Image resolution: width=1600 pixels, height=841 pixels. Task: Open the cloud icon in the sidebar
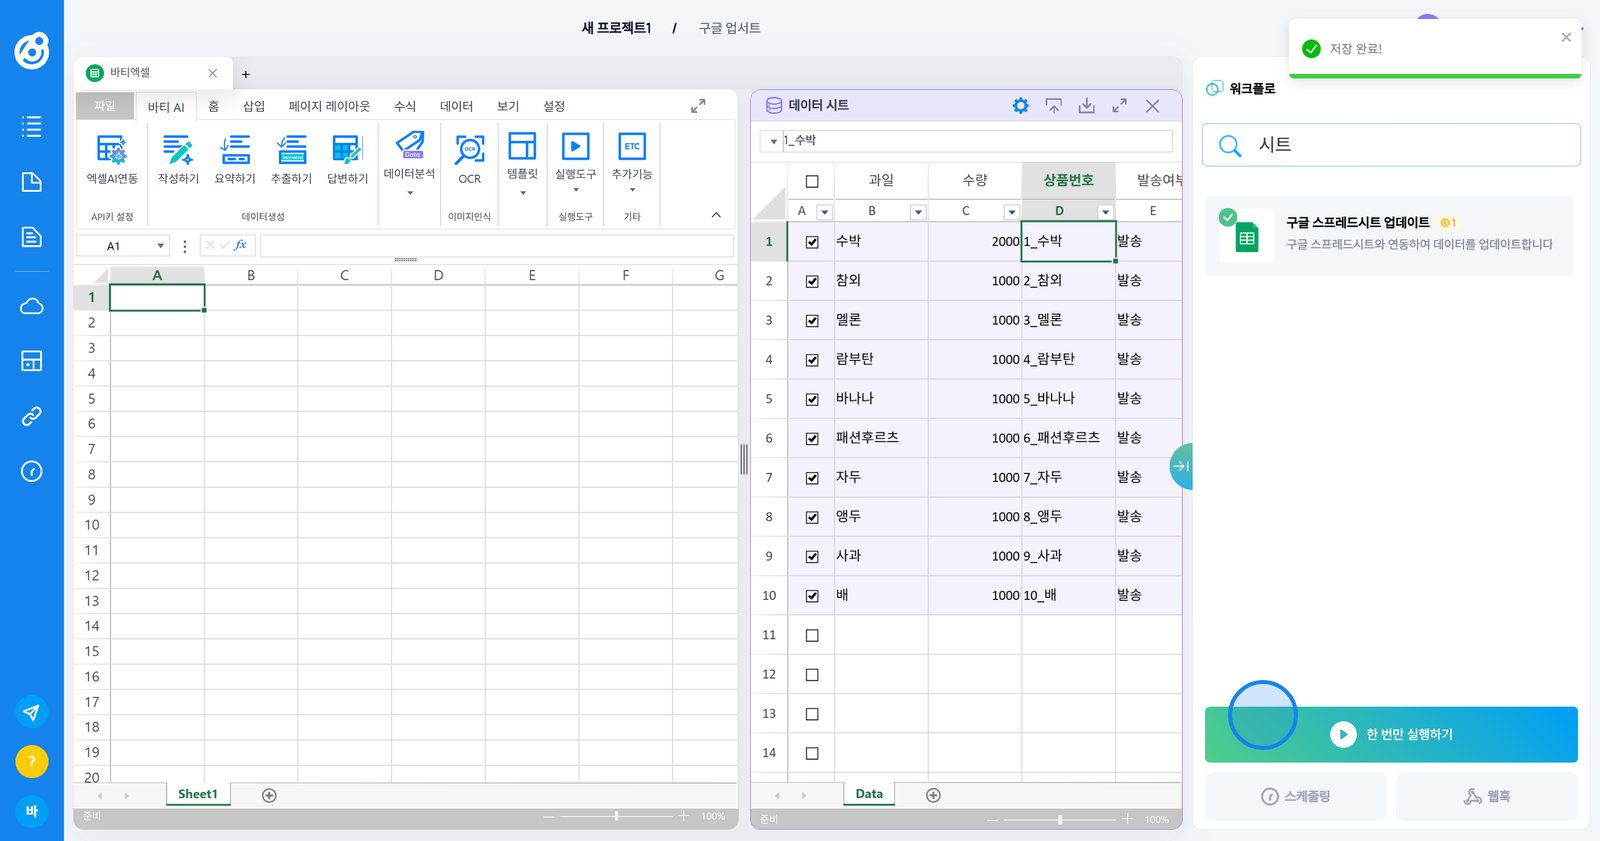(x=32, y=306)
